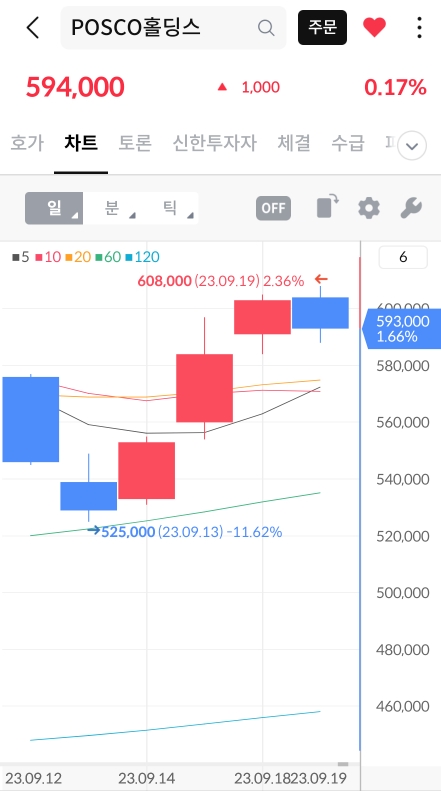The width and height of the screenshot is (441, 791).
Task: Open the 수급 tab
Action: [x=348, y=143]
